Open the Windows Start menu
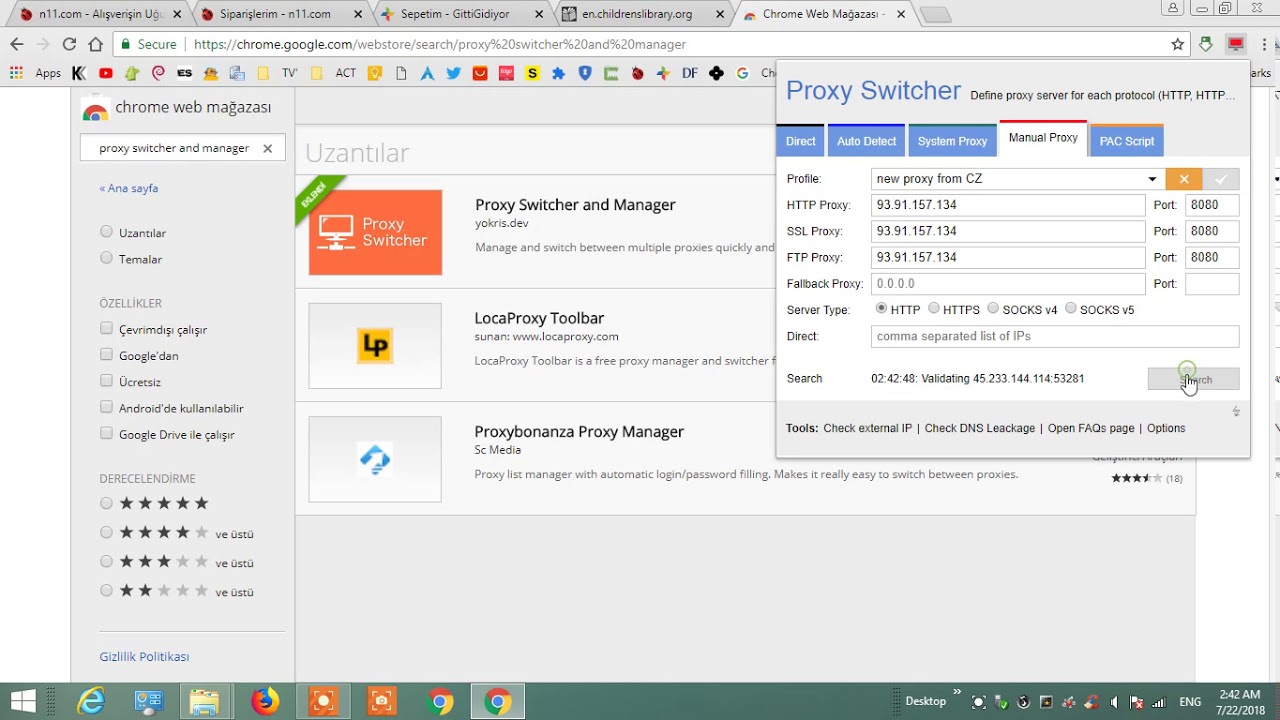Image resolution: width=1280 pixels, height=720 pixels. (22, 701)
